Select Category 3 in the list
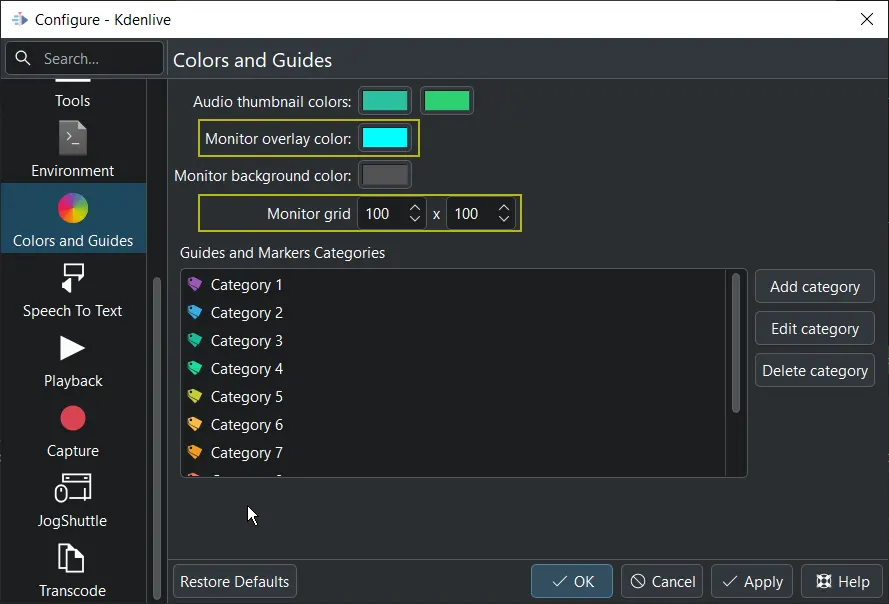Image resolution: width=889 pixels, height=604 pixels. pos(454,340)
